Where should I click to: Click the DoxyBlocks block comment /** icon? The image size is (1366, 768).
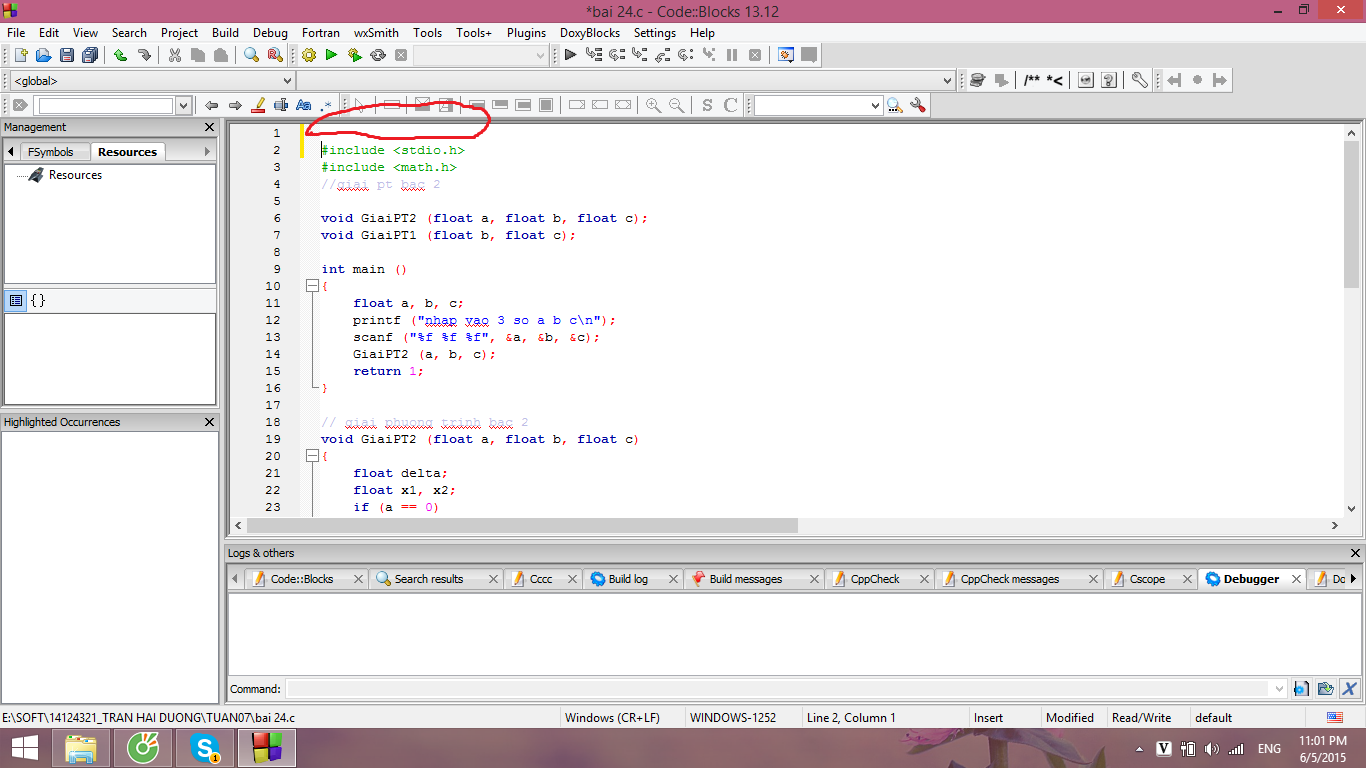pyautogui.click(x=1032, y=80)
